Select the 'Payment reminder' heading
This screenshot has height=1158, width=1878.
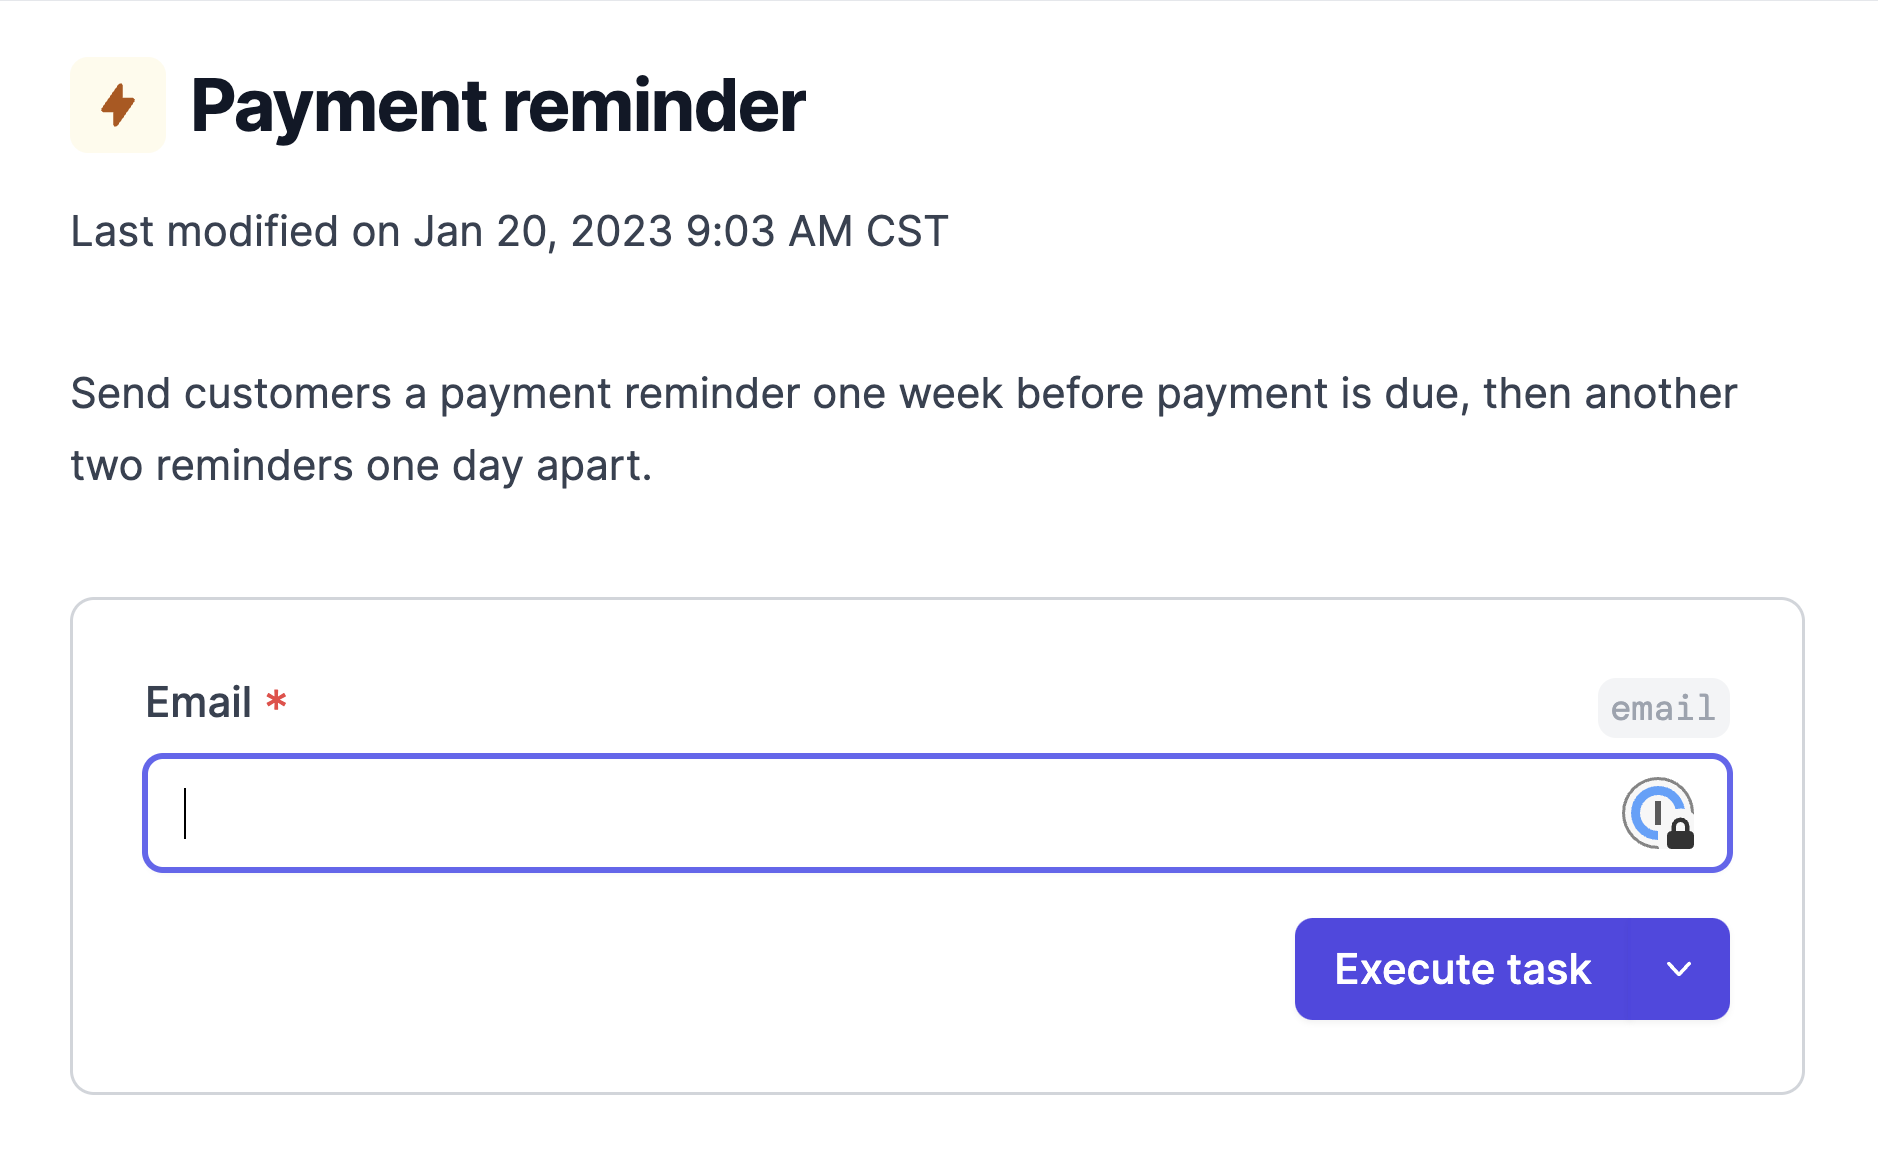498,106
